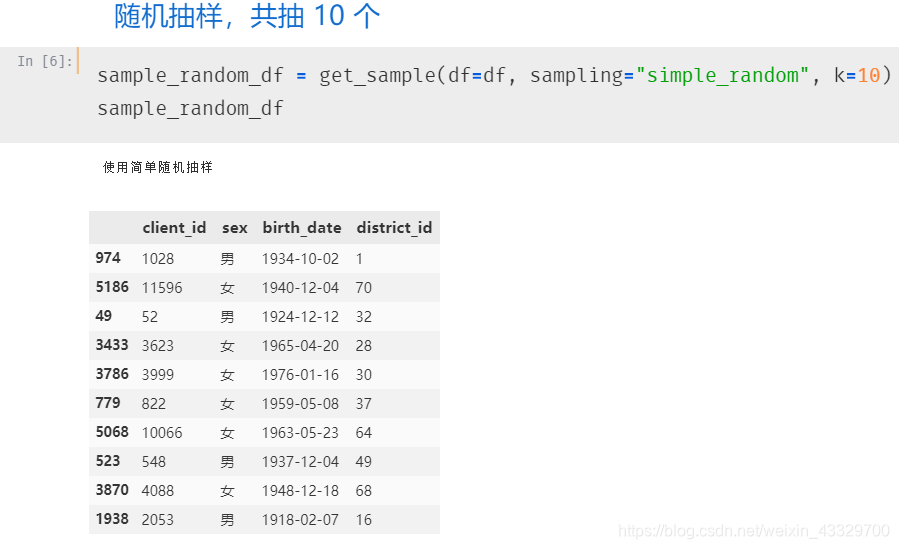This screenshot has width=899, height=549.
Task: Click district_id value 30
Action: click(x=363, y=375)
